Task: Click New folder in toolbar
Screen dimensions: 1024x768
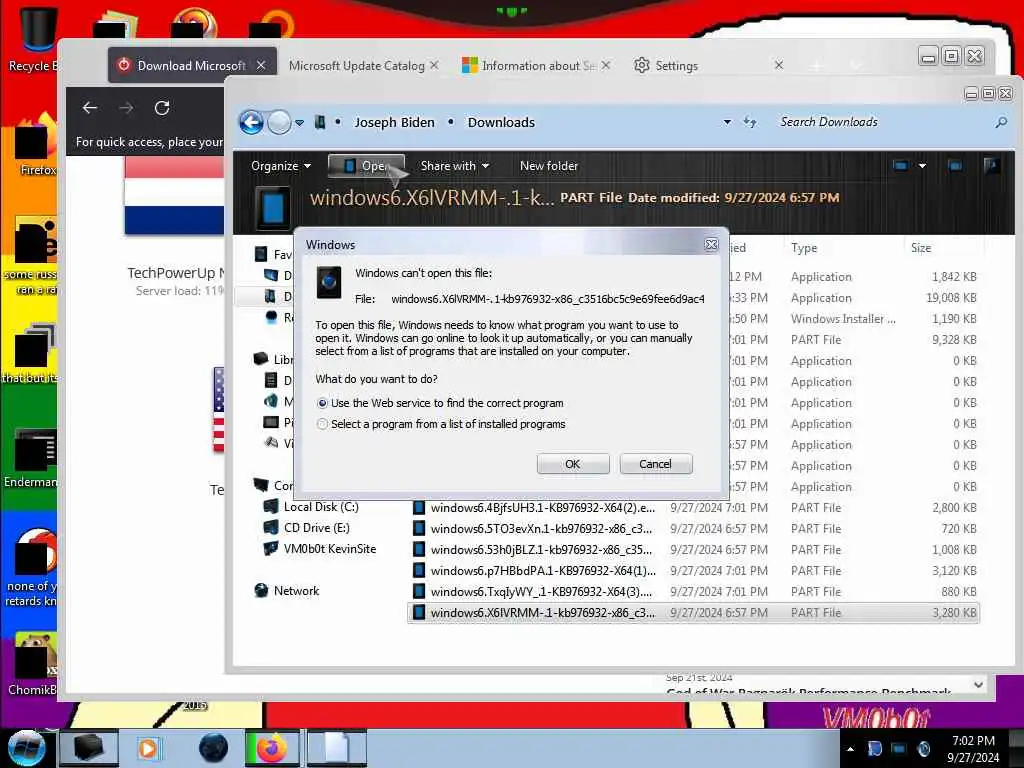Action: click(549, 166)
